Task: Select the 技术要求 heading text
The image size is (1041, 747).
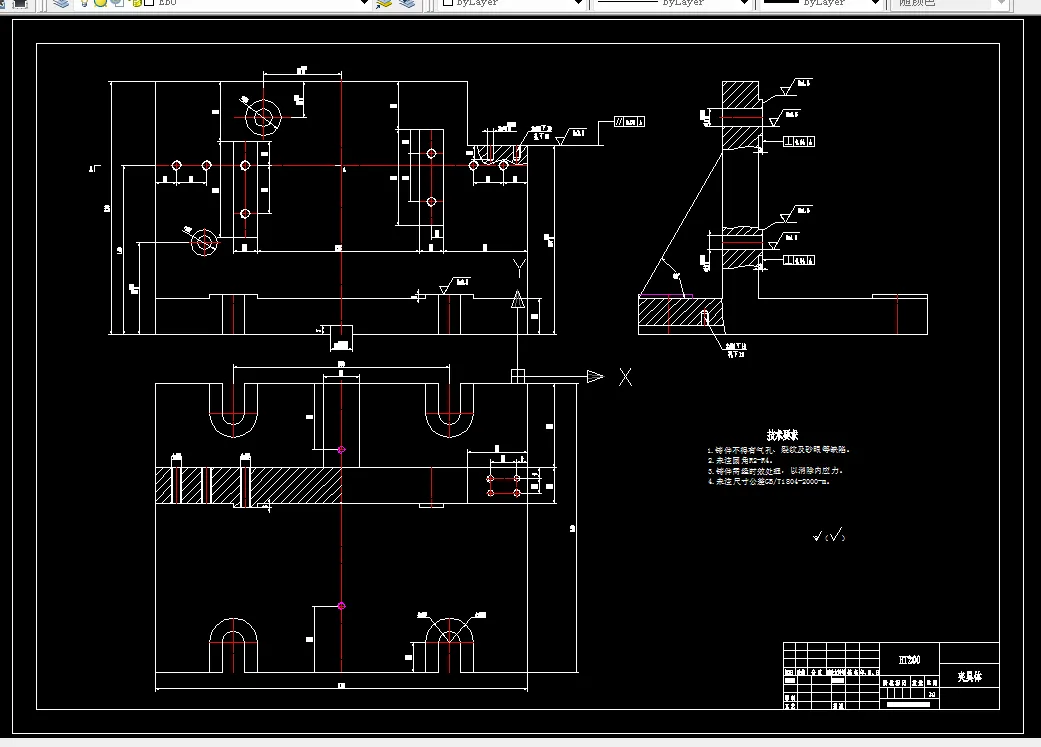Action: tap(782, 435)
